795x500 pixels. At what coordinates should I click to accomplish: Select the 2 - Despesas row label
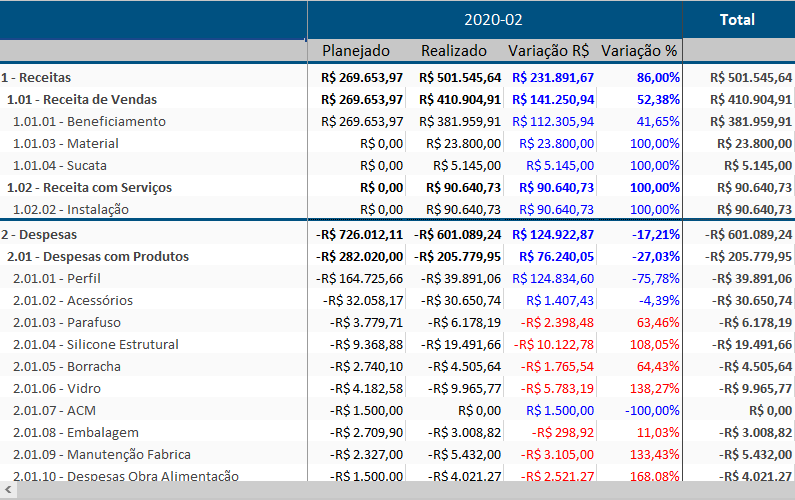point(38,234)
